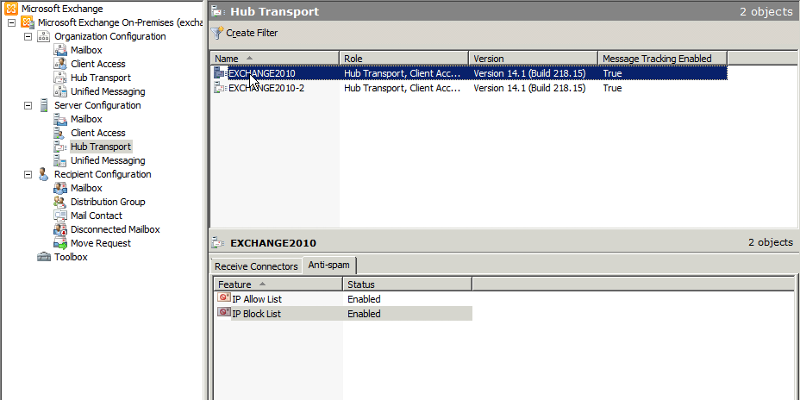800x400 pixels.
Task: Click the Disconnected Mailbox icon
Action: point(61,229)
